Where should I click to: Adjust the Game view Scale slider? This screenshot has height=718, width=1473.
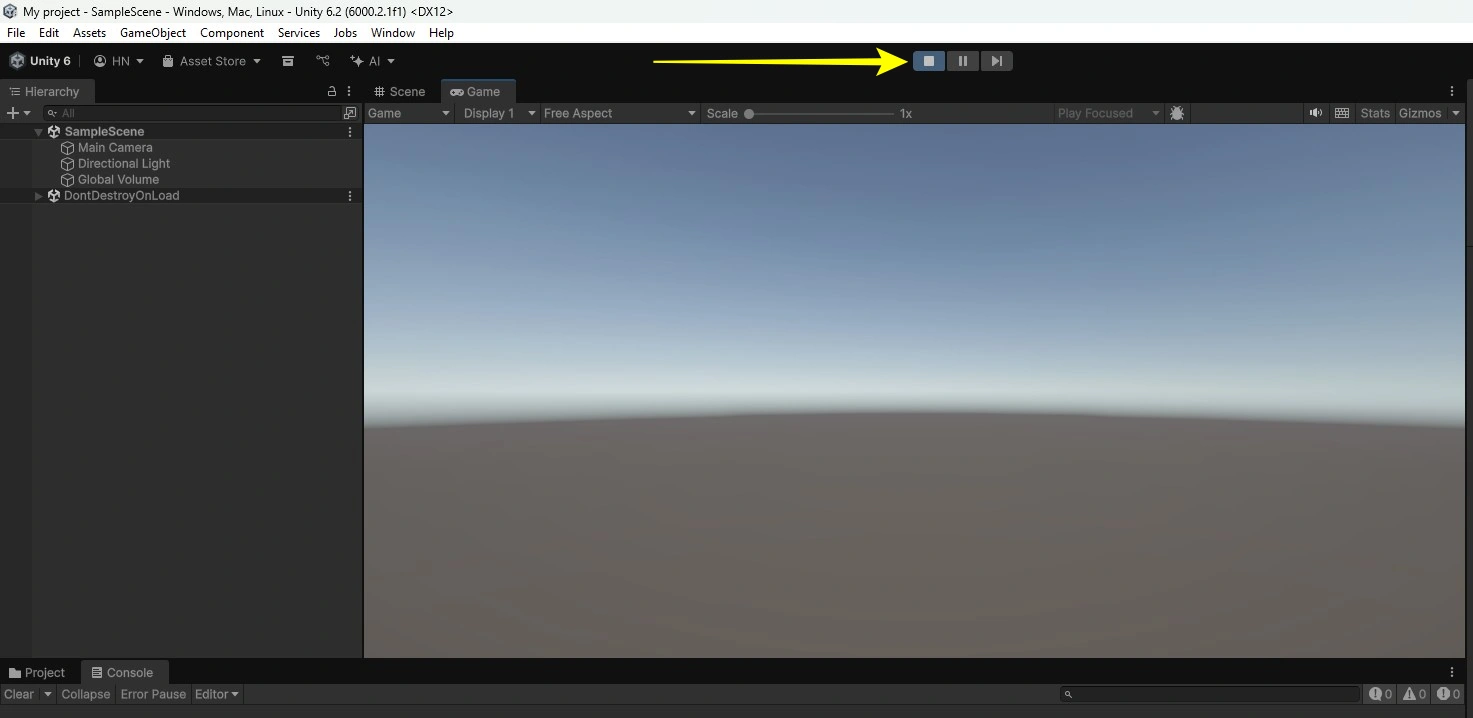click(x=749, y=114)
